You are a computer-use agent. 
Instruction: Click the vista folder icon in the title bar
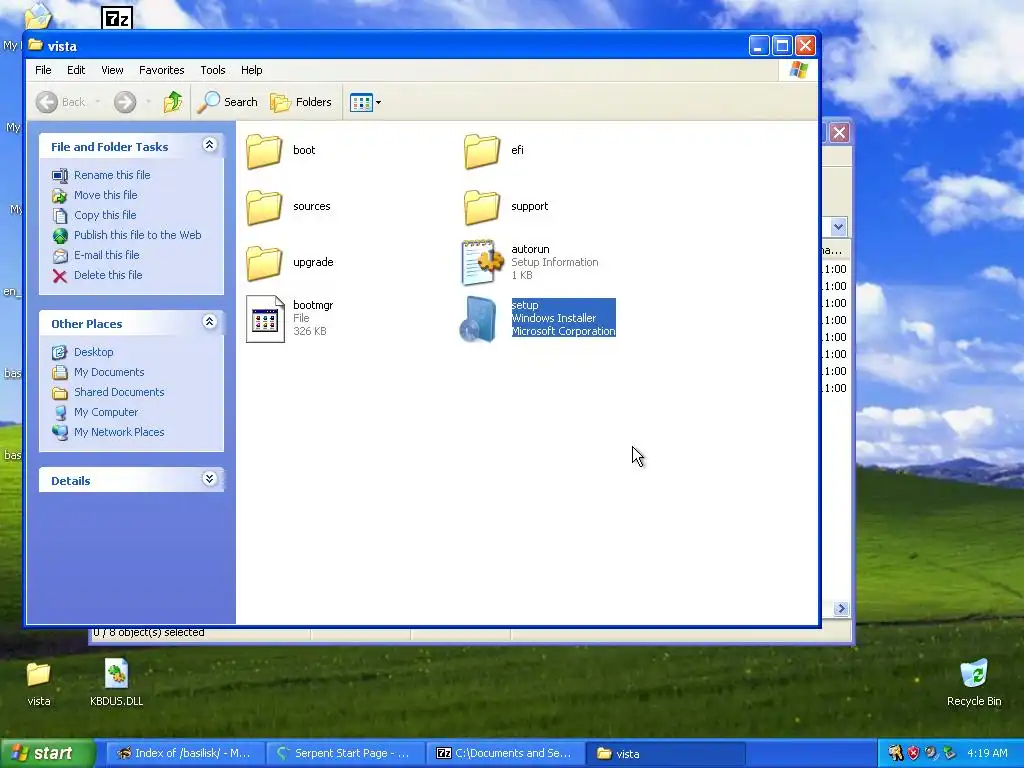pyautogui.click(x=35, y=46)
